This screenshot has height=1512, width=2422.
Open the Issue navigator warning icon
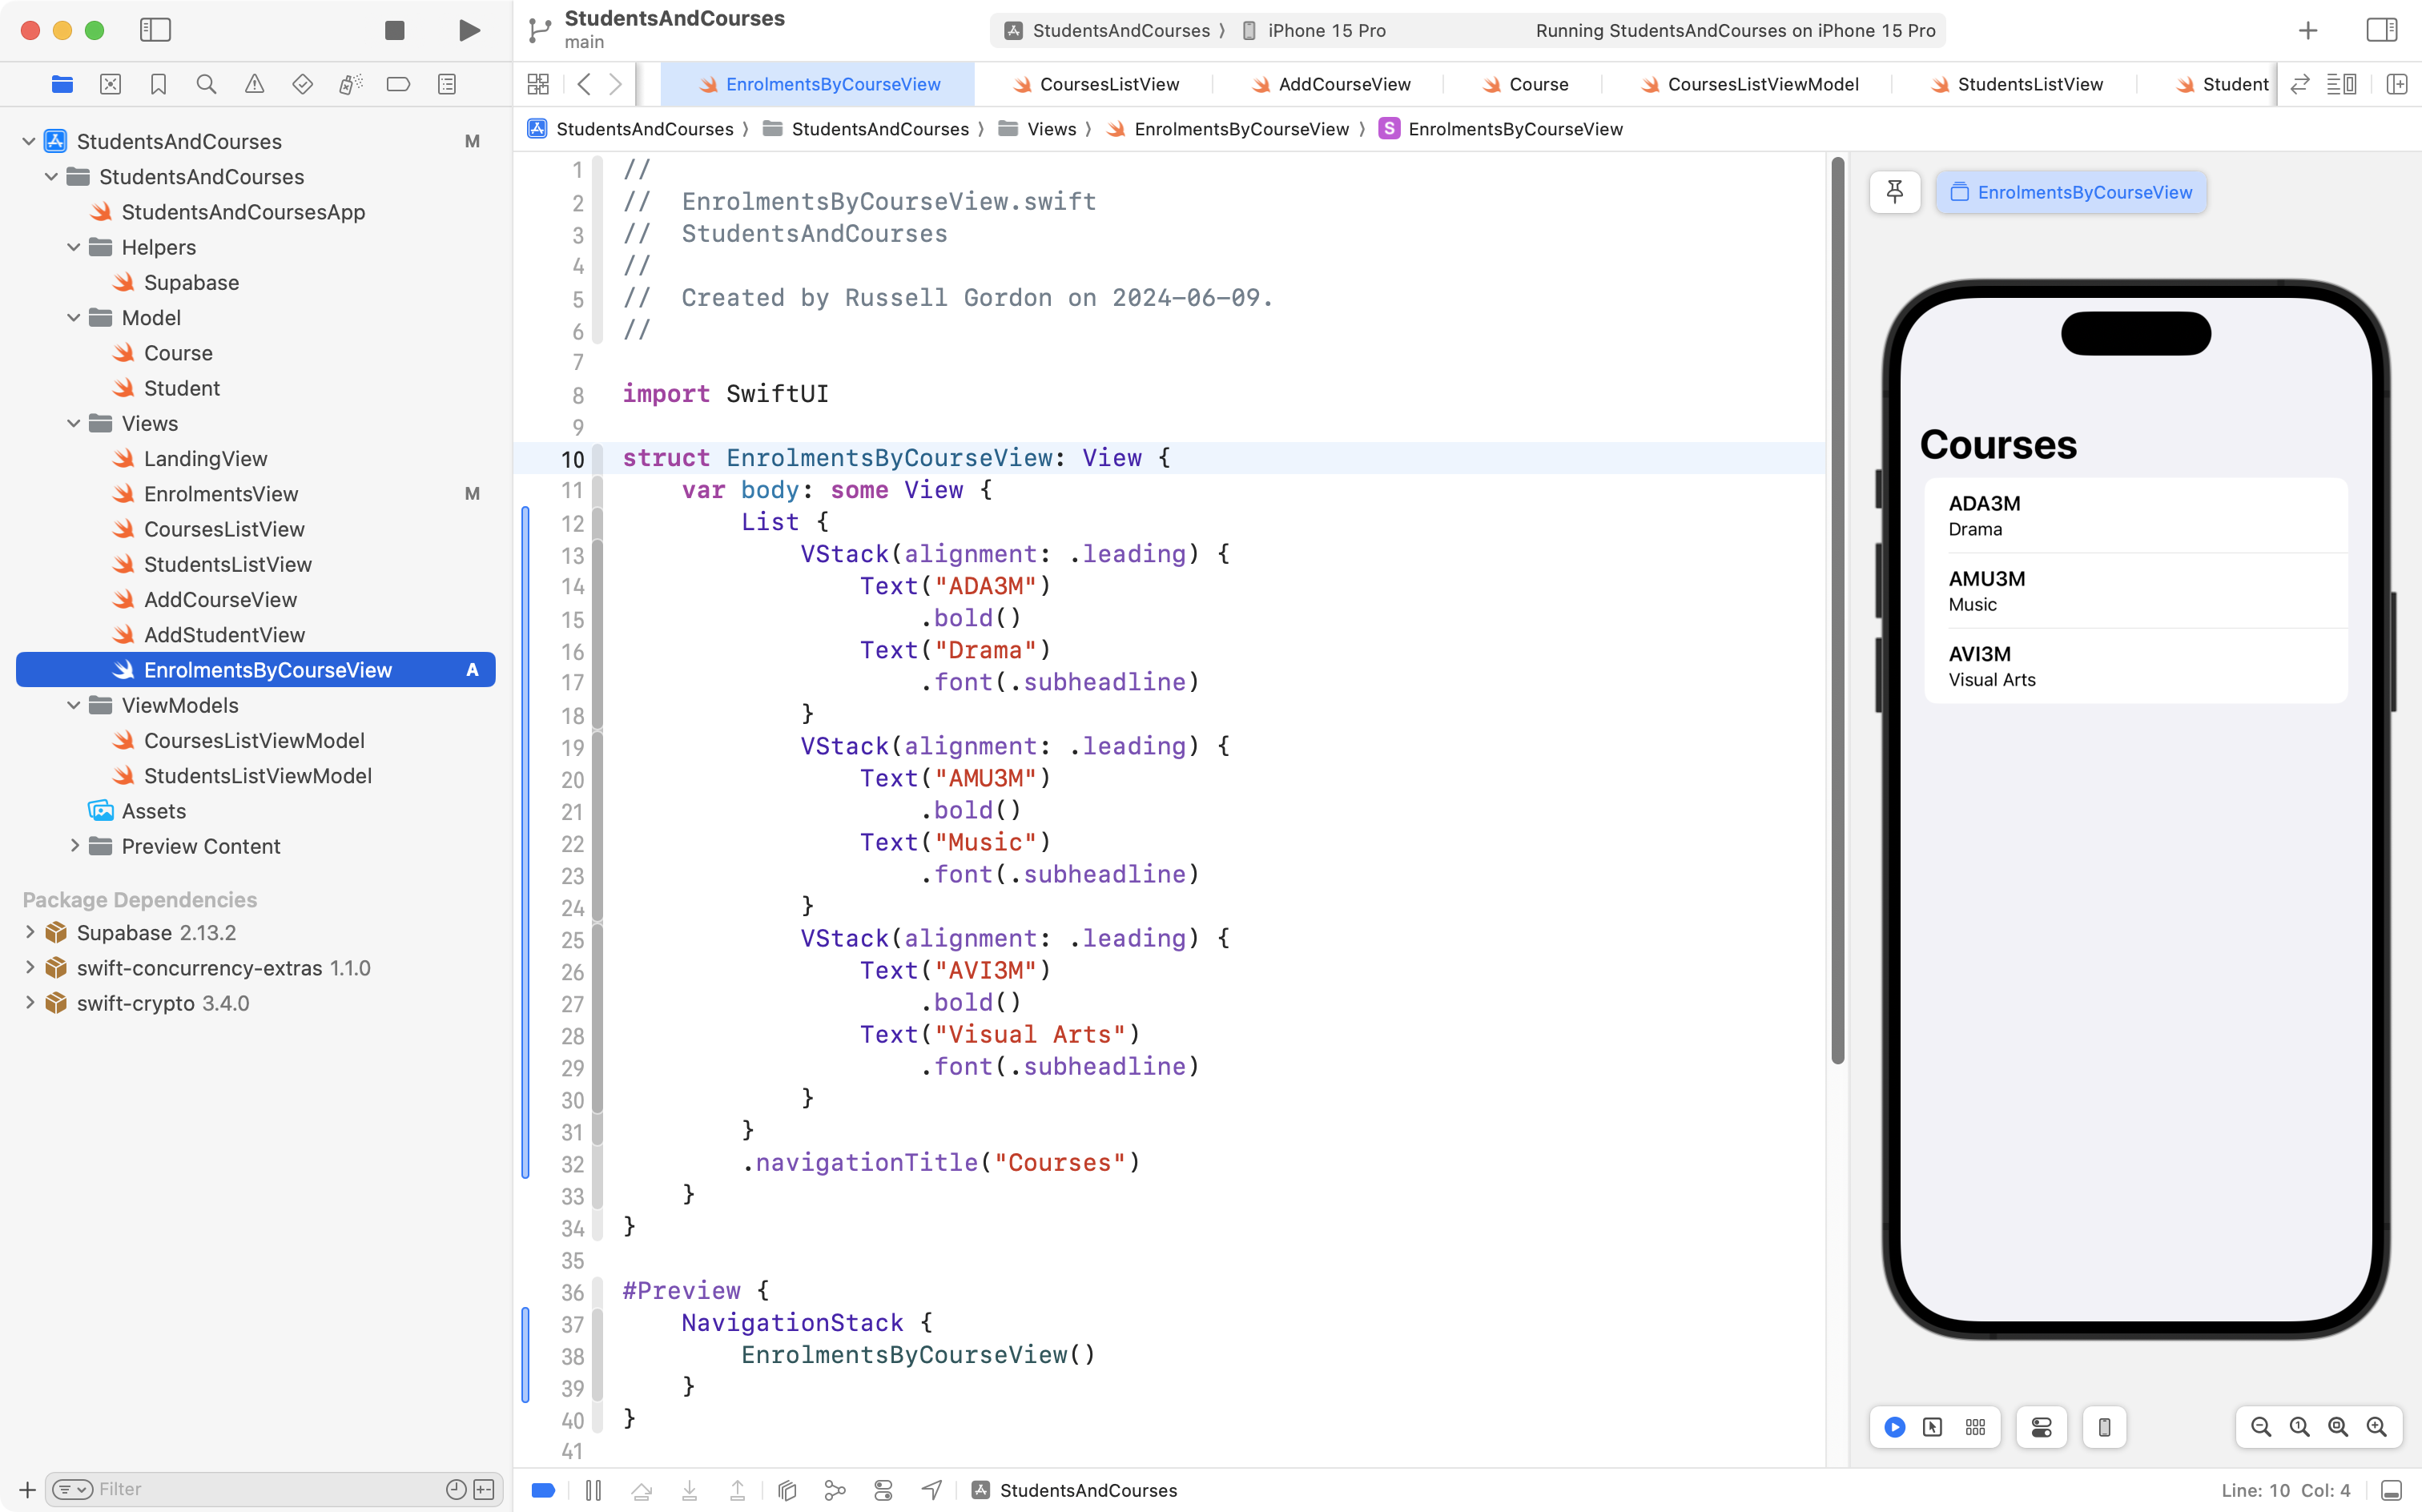click(x=254, y=84)
